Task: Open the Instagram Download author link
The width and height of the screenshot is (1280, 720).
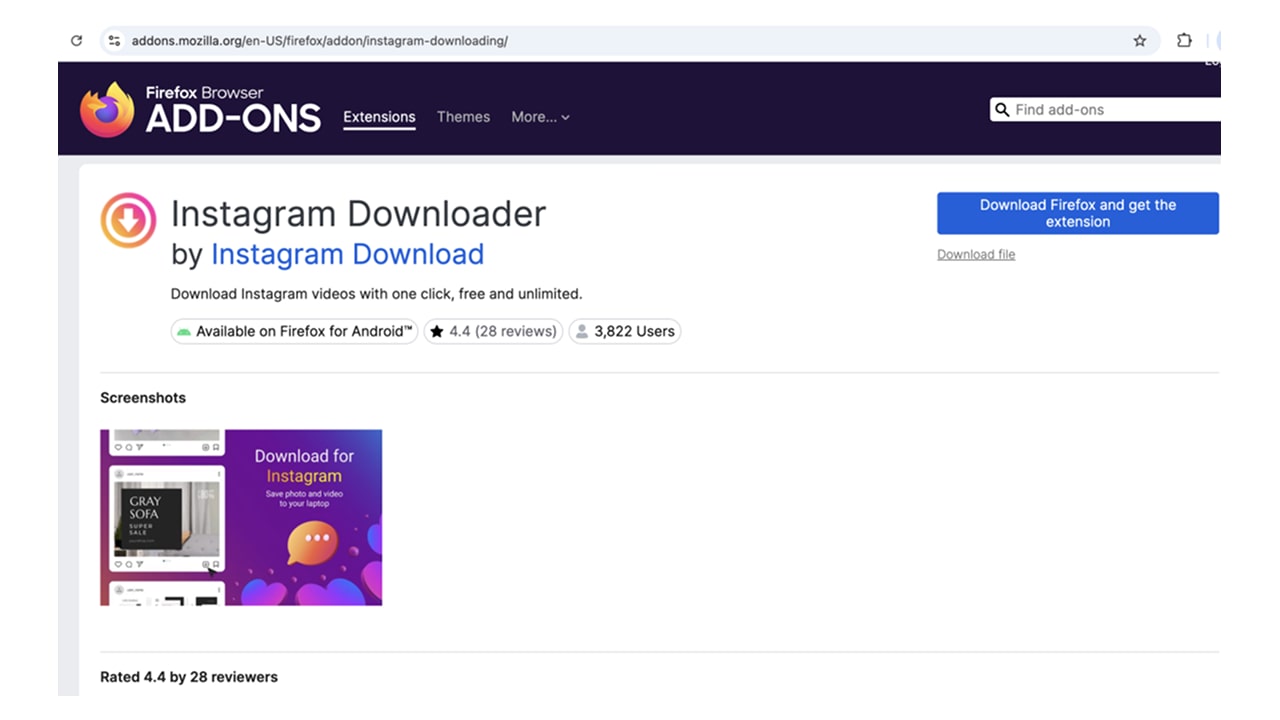Action: tap(347, 254)
